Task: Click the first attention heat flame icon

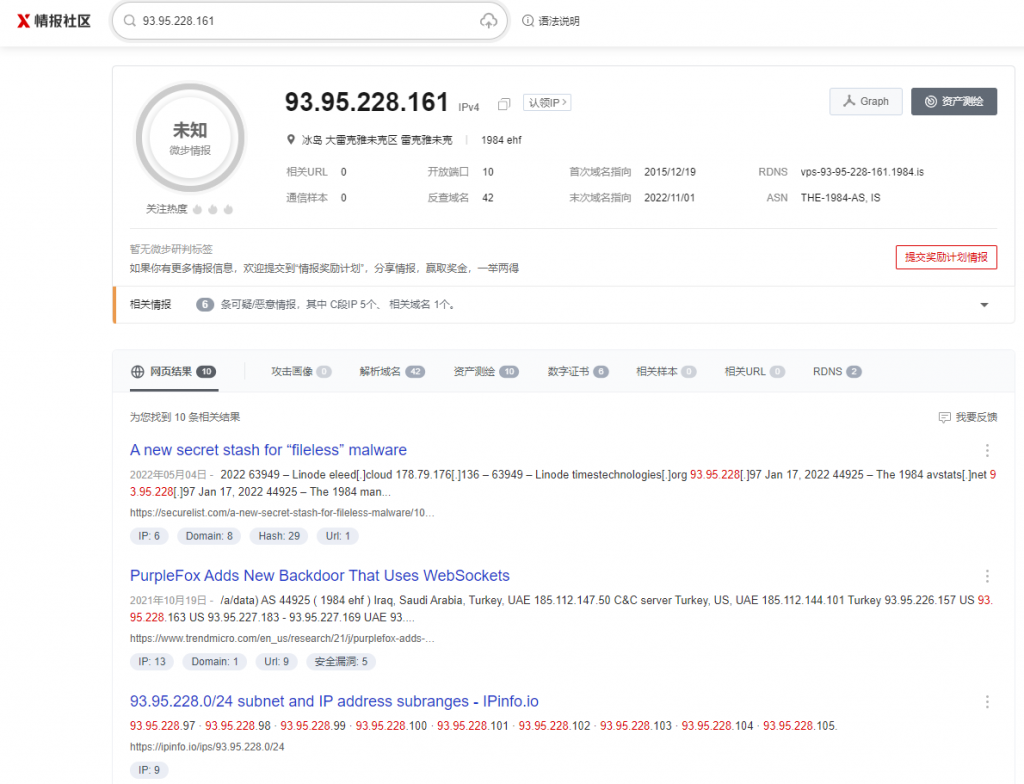Action: click(x=197, y=209)
